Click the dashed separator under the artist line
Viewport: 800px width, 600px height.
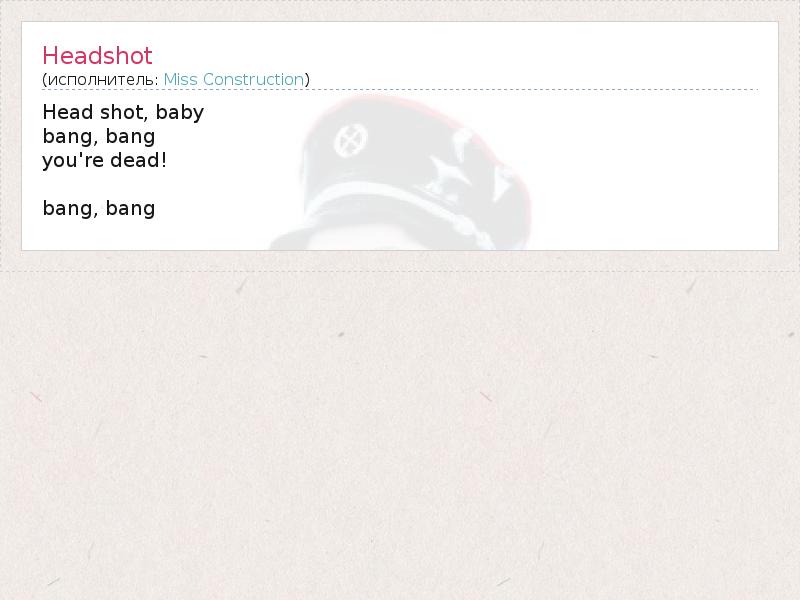tap(400, 89)
